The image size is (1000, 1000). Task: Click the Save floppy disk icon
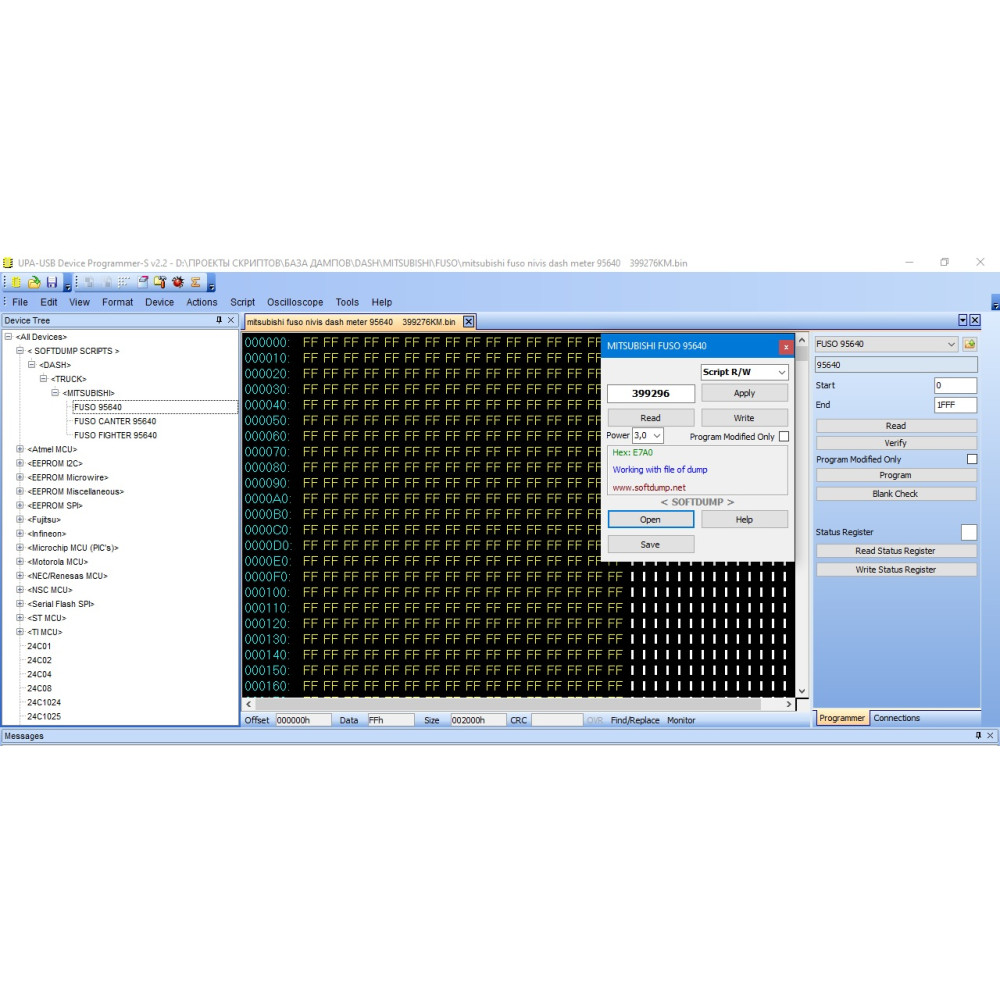52,282
